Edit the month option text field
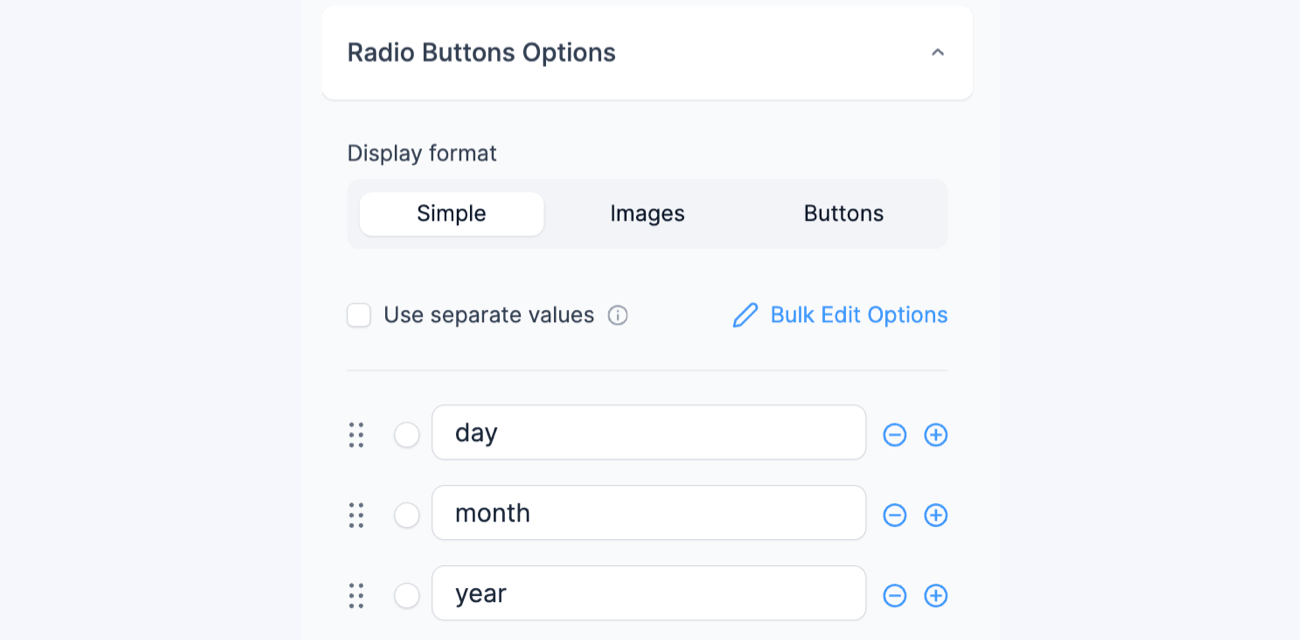1300x640 pixels. coord(649,513)
